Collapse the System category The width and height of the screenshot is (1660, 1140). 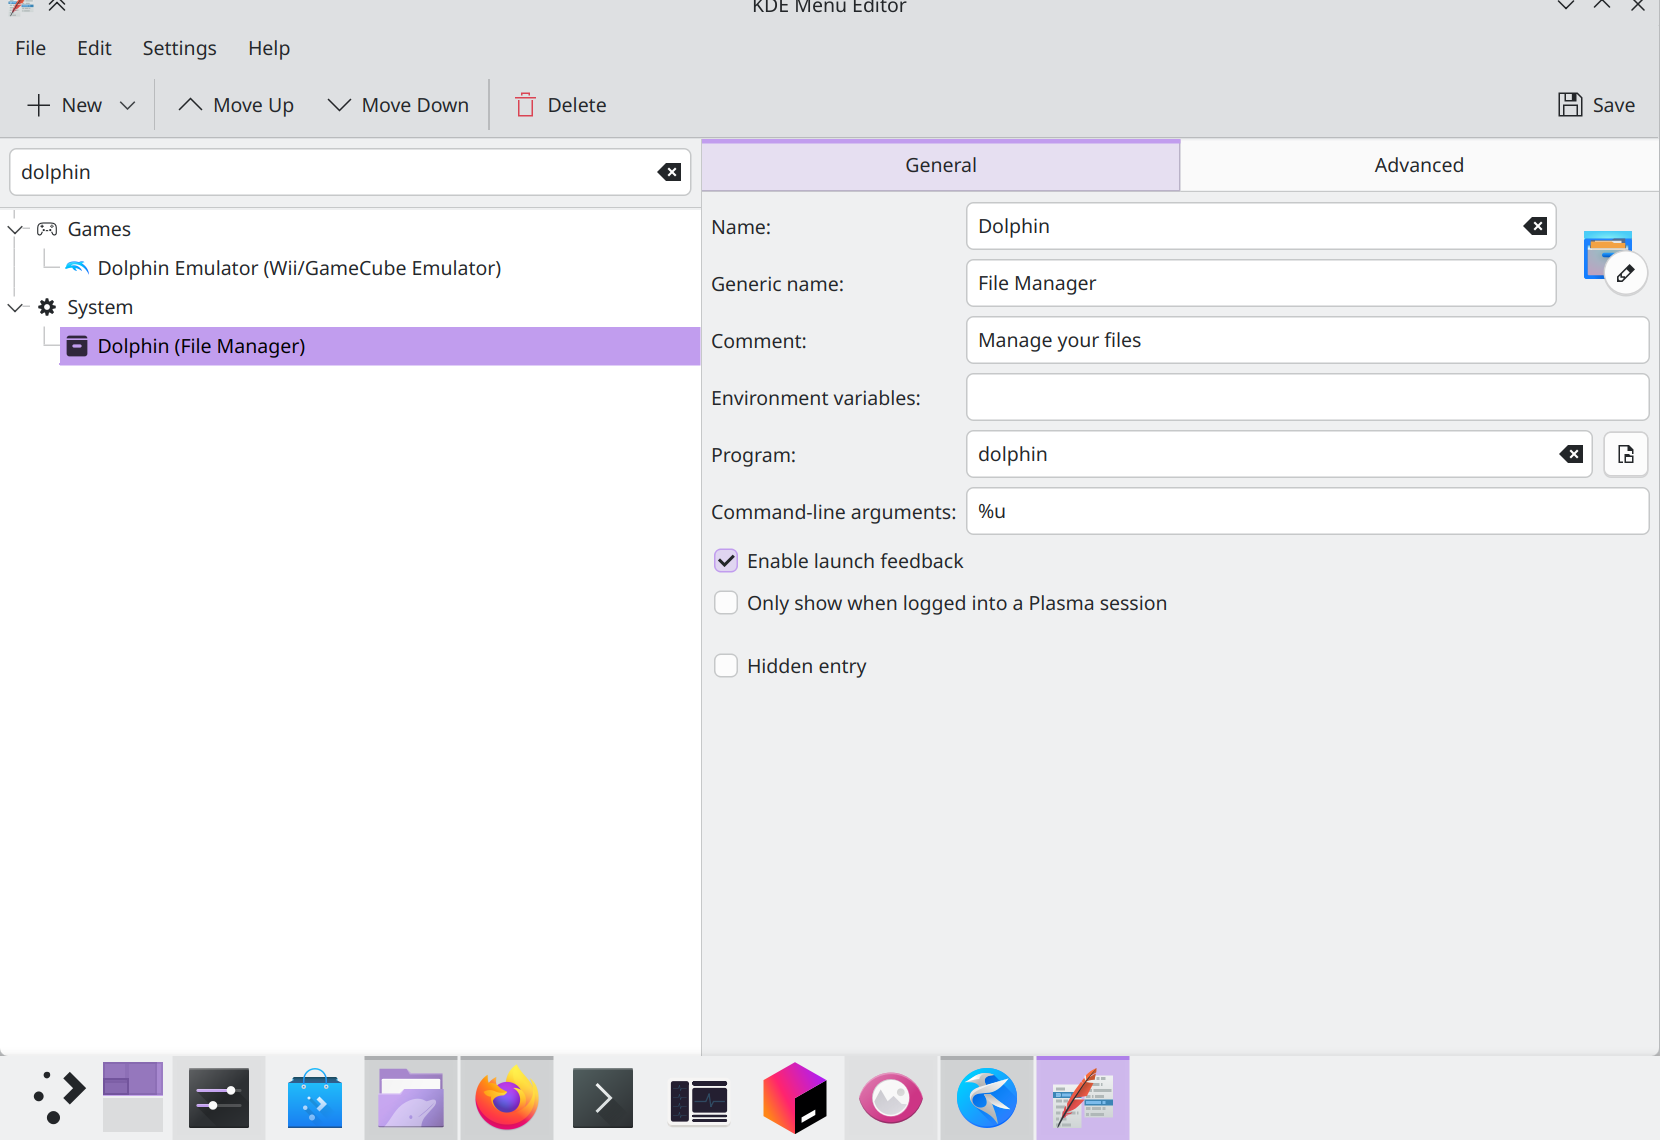click(15, 307)
